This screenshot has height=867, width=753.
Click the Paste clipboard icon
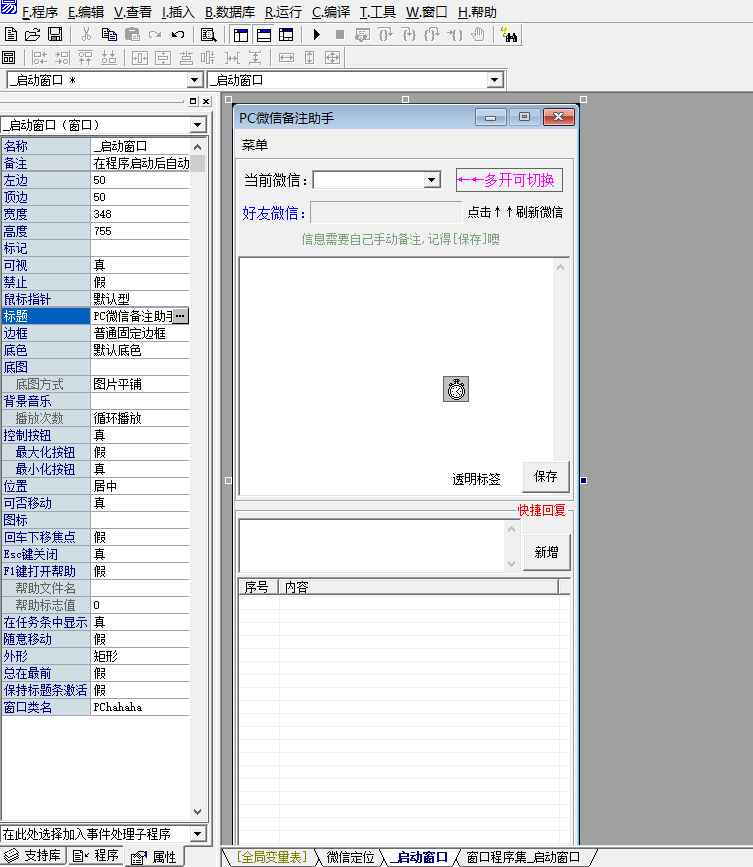132,34
